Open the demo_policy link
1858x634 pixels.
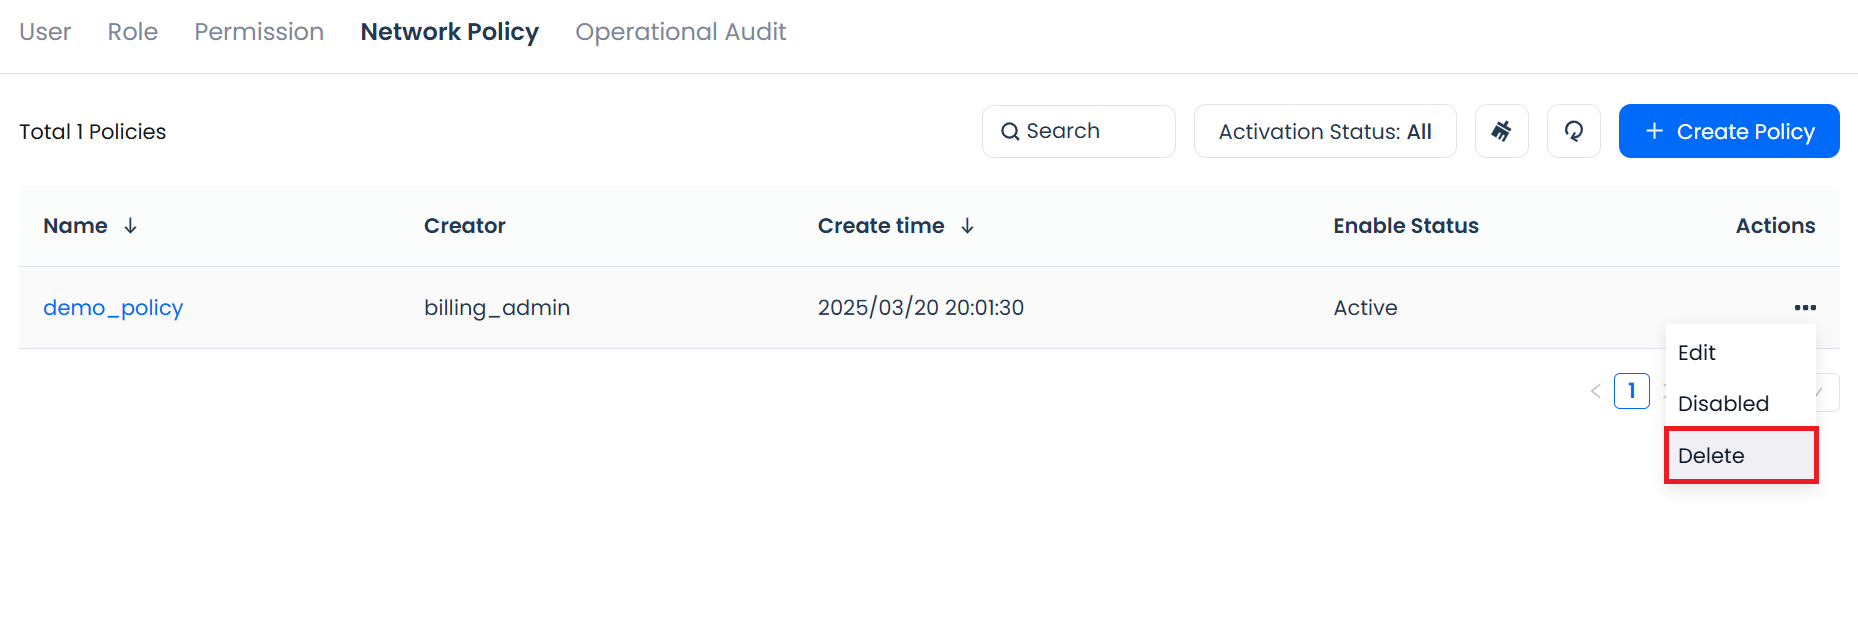[x=113, y=308]
